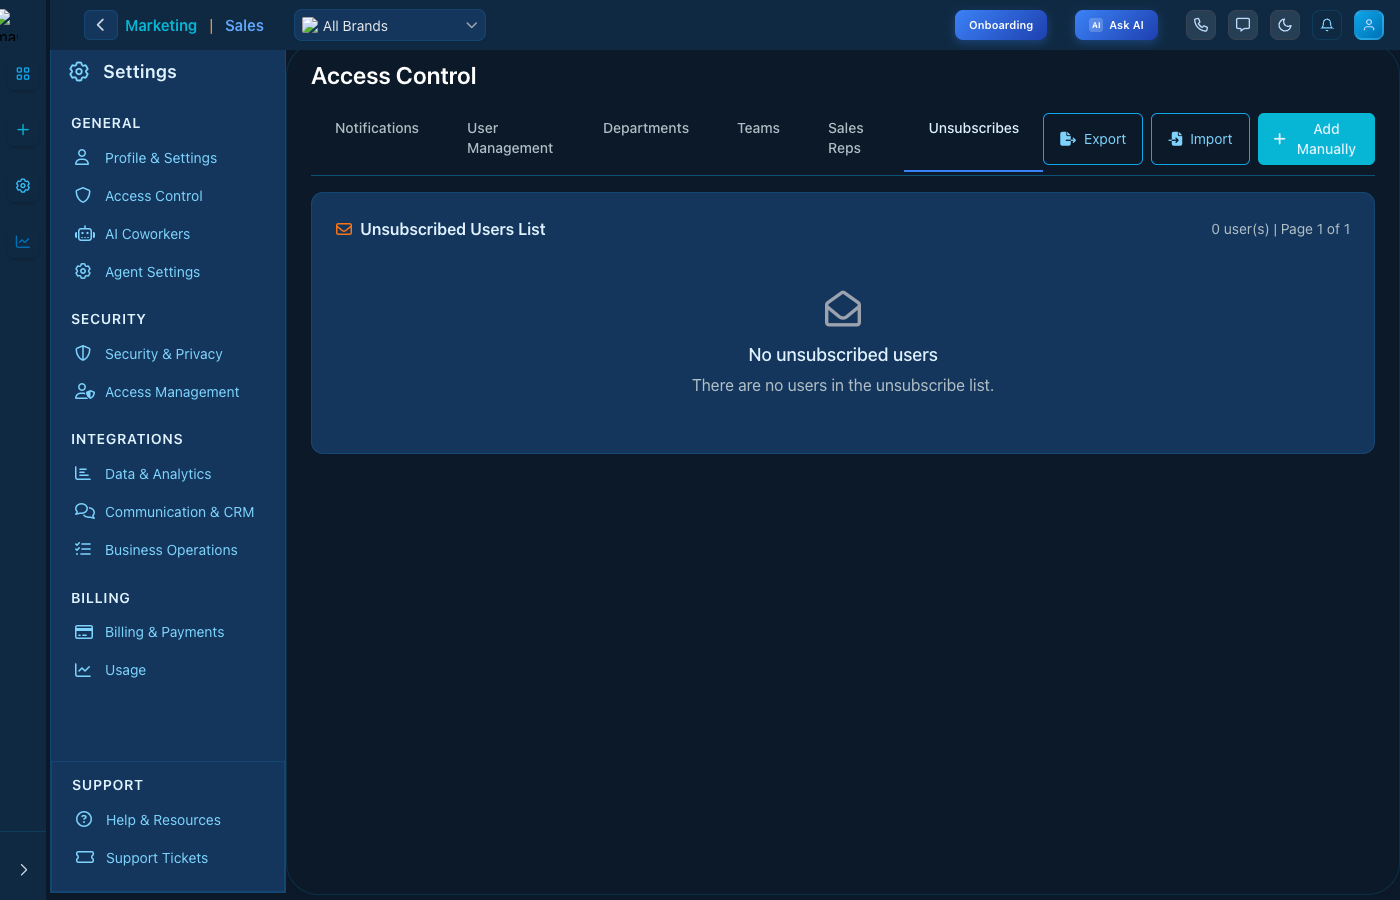This screenshot has height=900, width=1400.
Task: Click the back chevron button beside Marketing
Action: tap(100, 25)
